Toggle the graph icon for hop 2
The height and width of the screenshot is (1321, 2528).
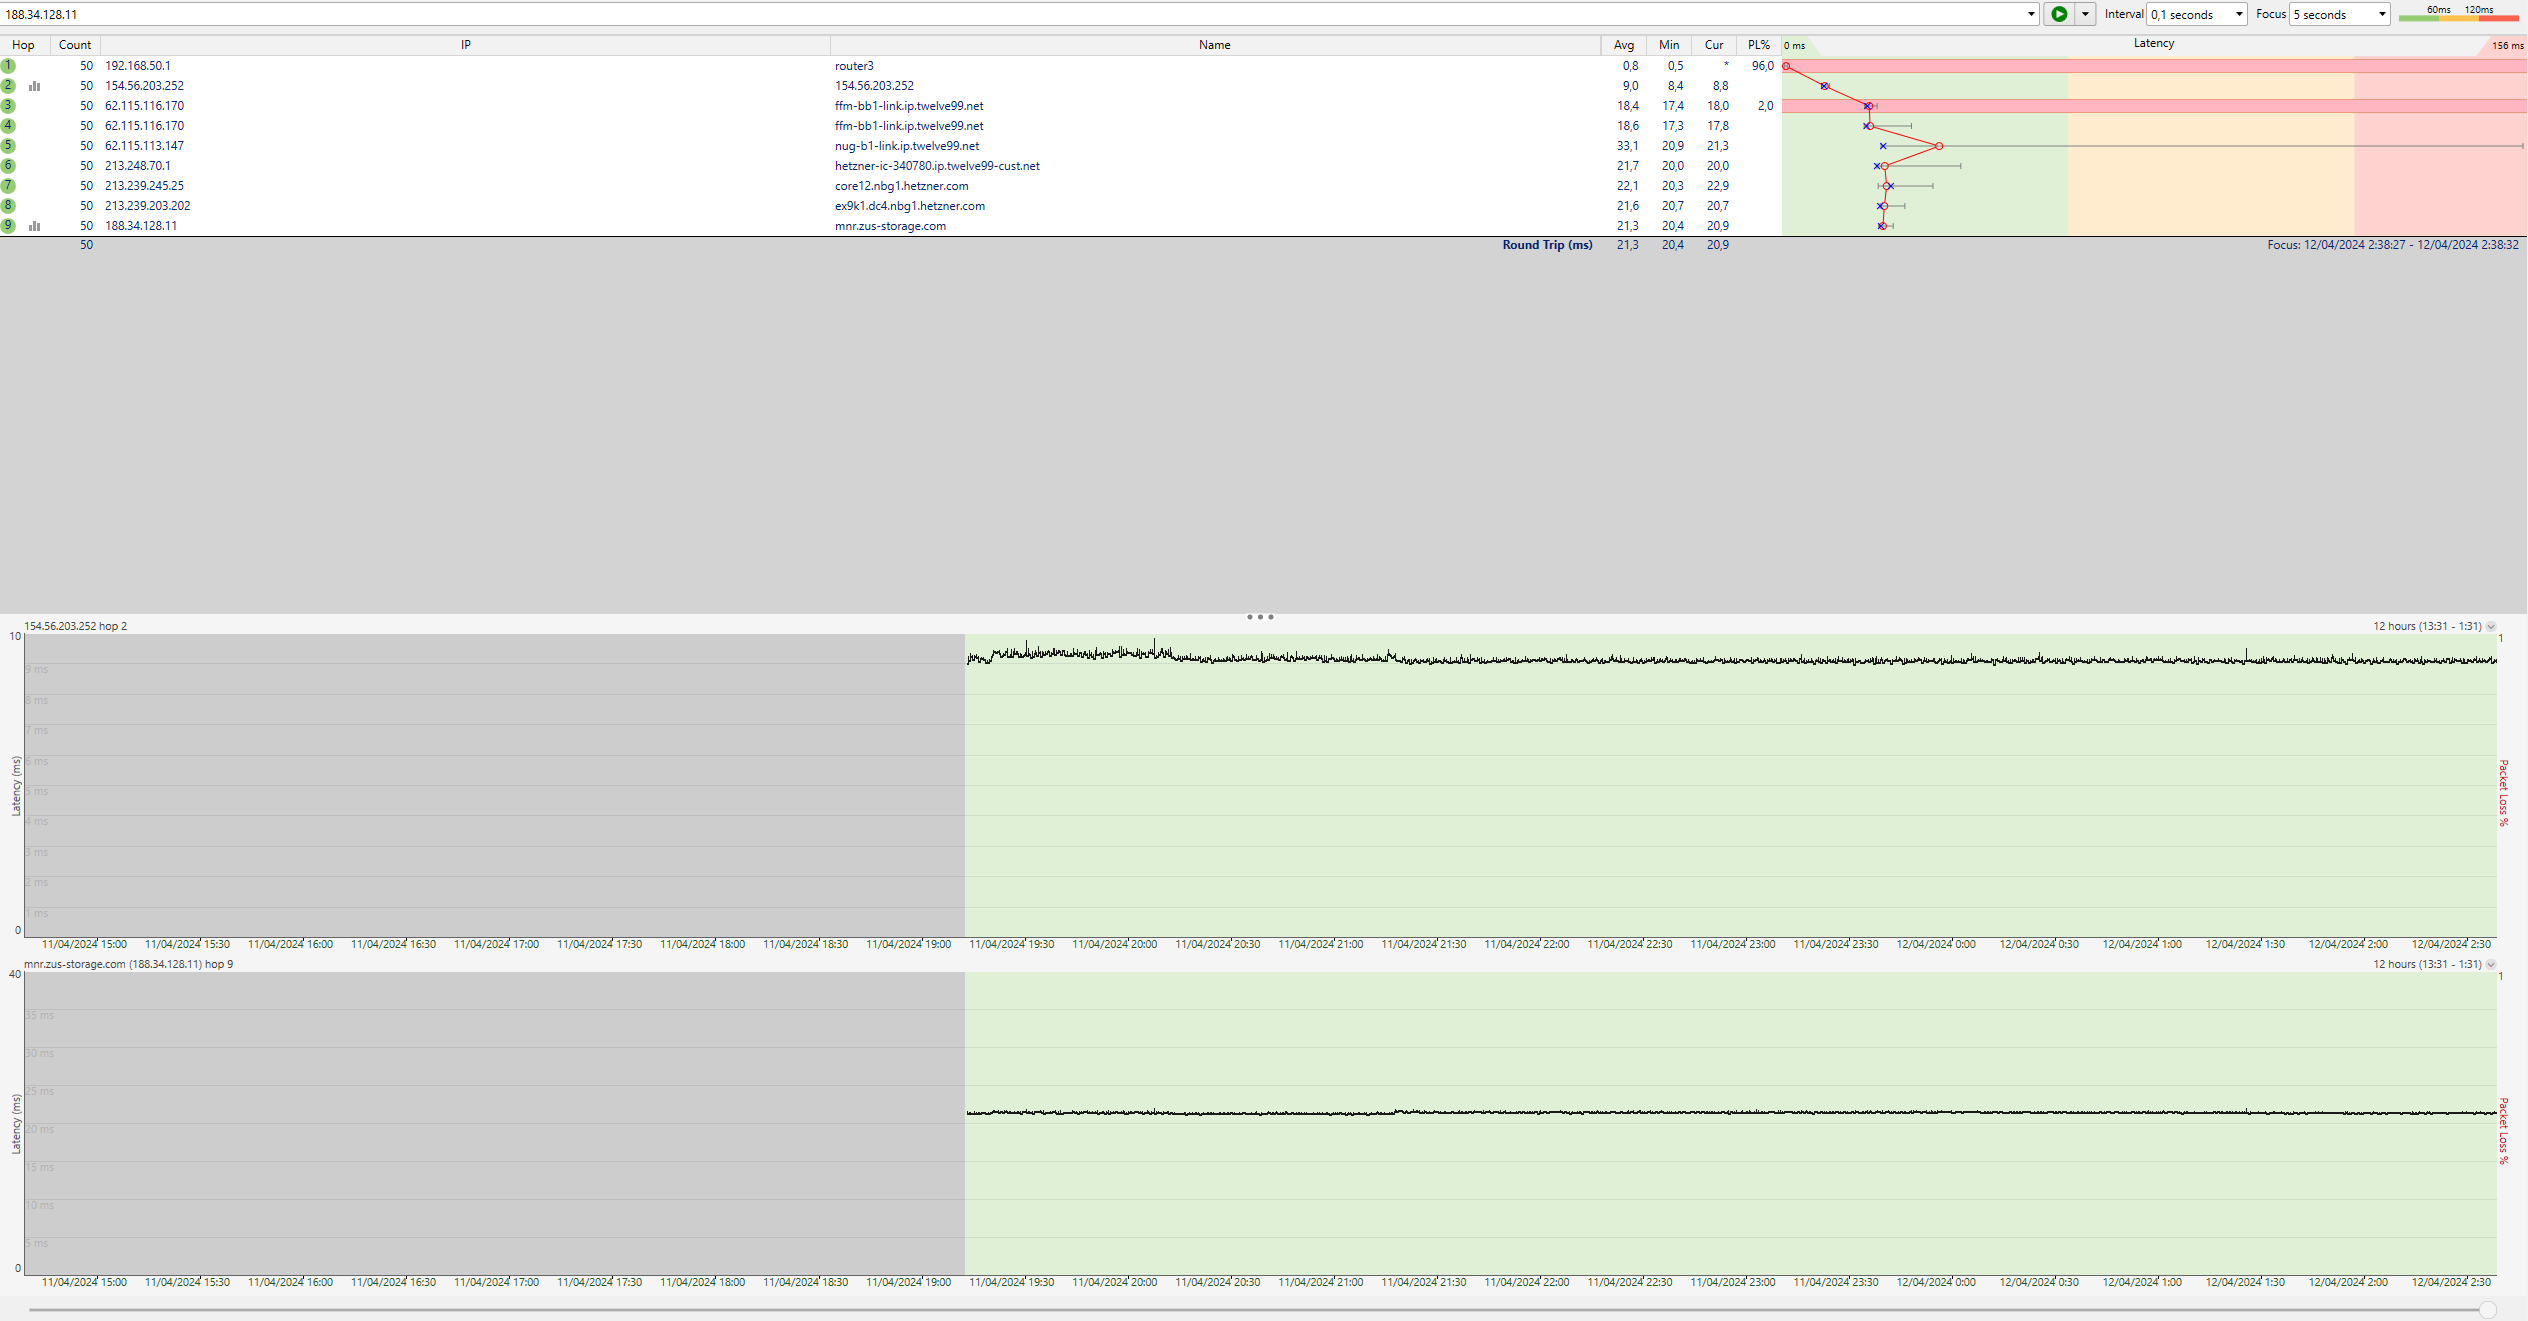[x=35, y=86]
